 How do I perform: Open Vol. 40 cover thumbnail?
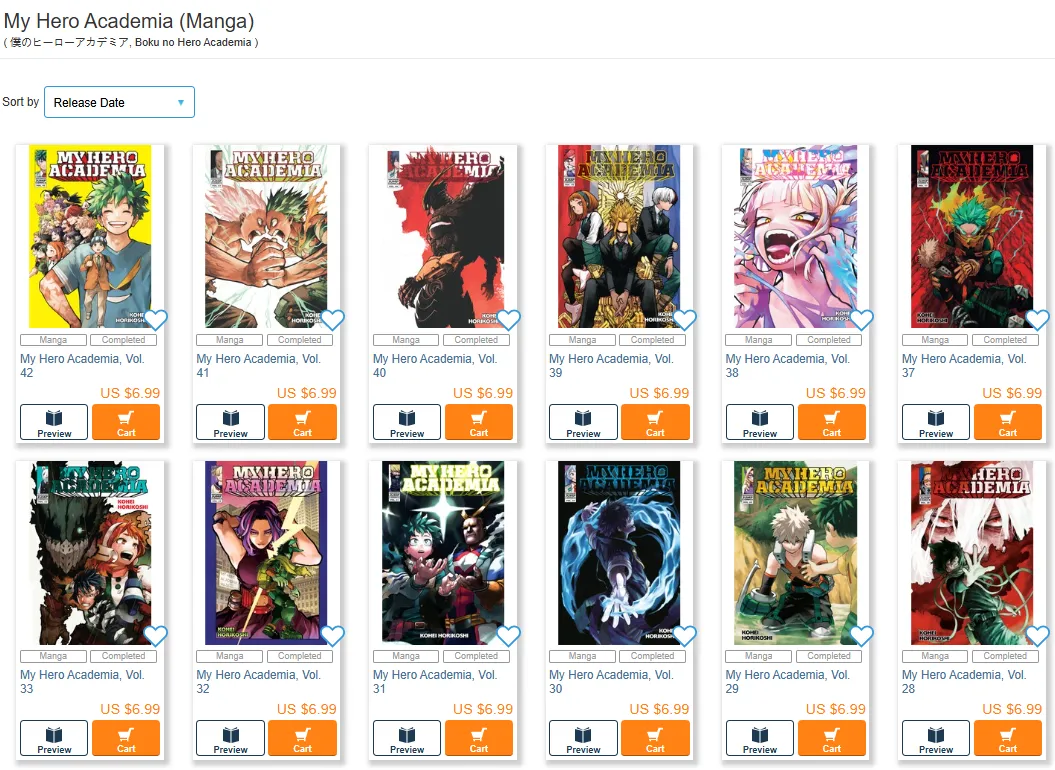pos(443,236)
